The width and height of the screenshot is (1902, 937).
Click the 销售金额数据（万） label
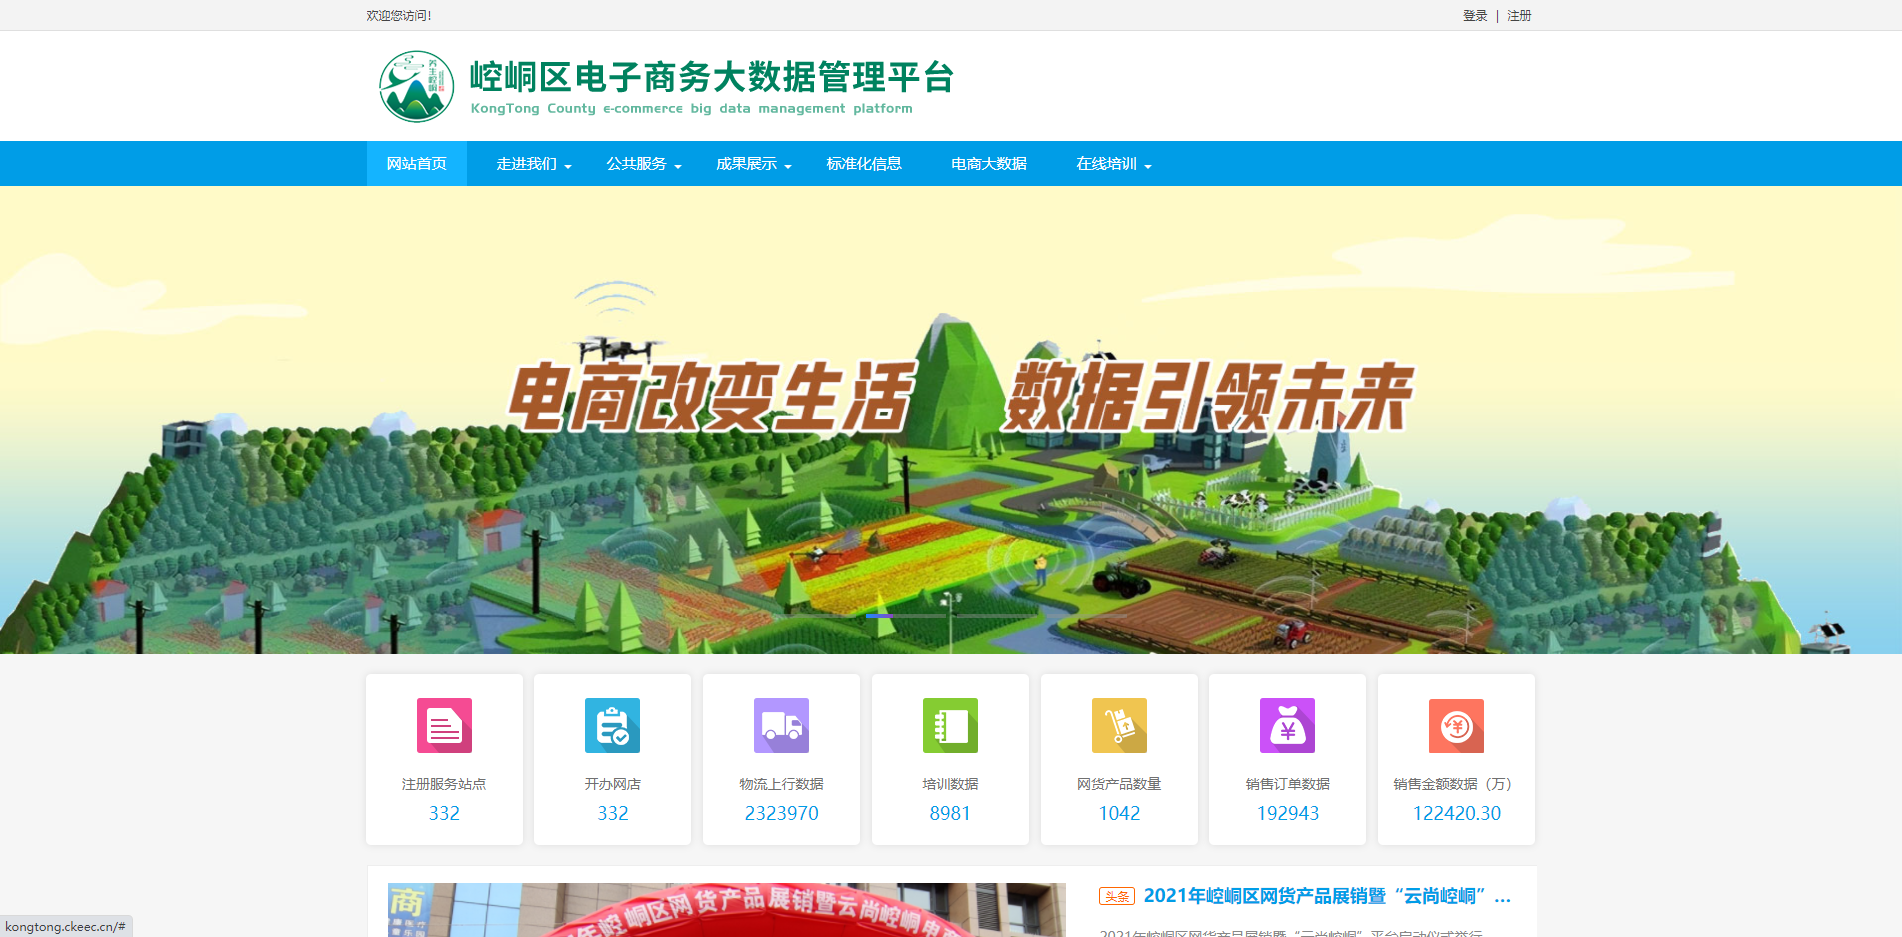tap(1456, 784)
